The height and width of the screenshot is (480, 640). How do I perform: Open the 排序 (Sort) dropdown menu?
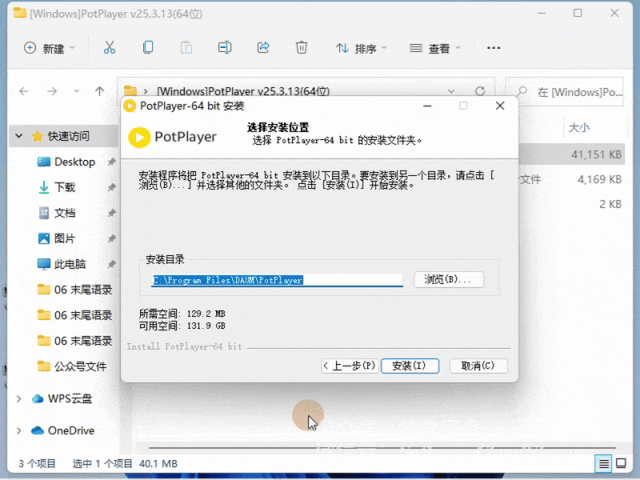pos(361,49)
